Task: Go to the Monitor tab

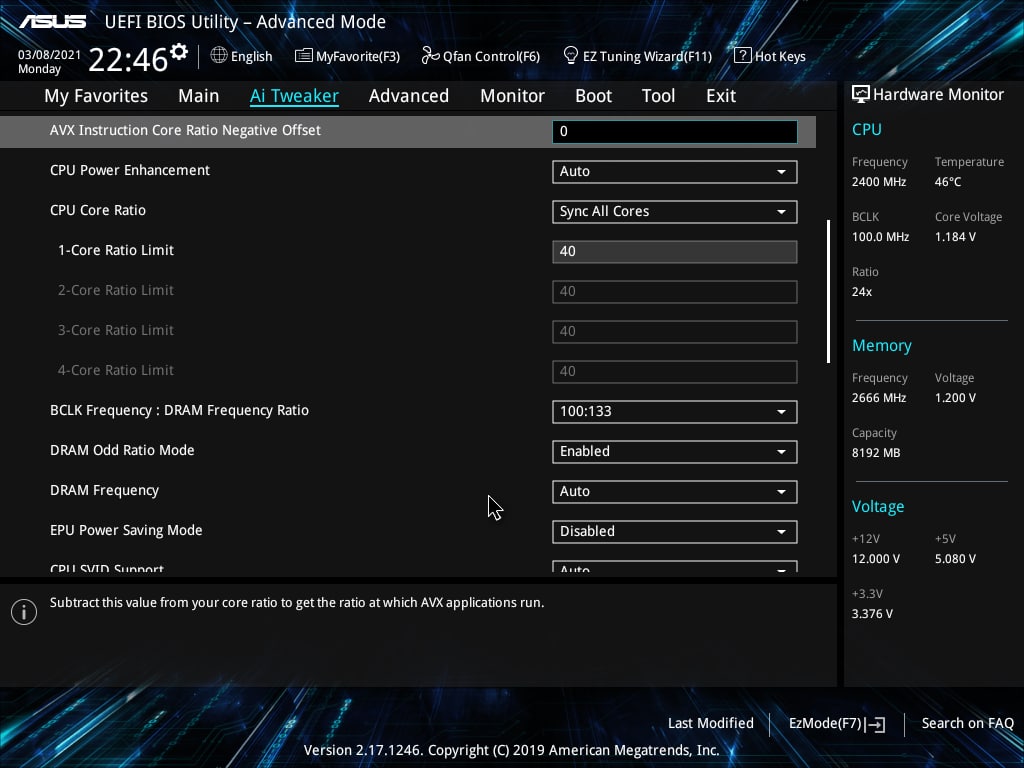Action: tap(512, 96)
